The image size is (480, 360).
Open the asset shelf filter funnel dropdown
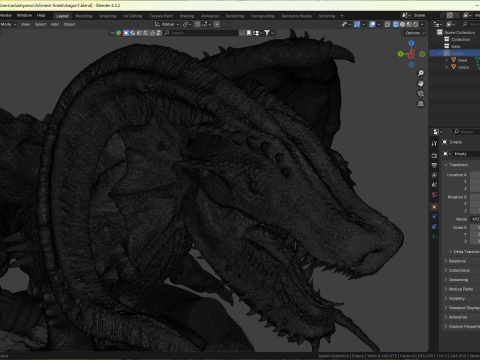(x=269, y=33)
